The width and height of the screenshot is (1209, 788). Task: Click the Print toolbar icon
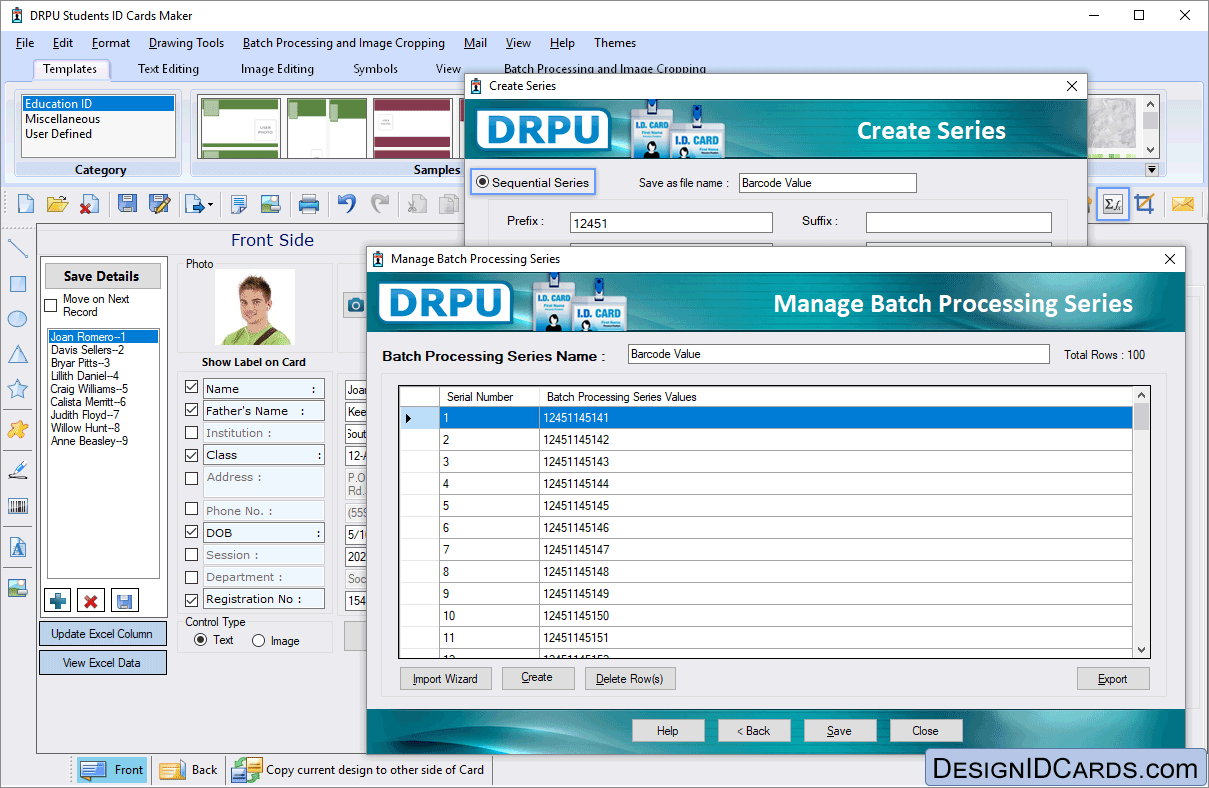click(x=309, y=204)
